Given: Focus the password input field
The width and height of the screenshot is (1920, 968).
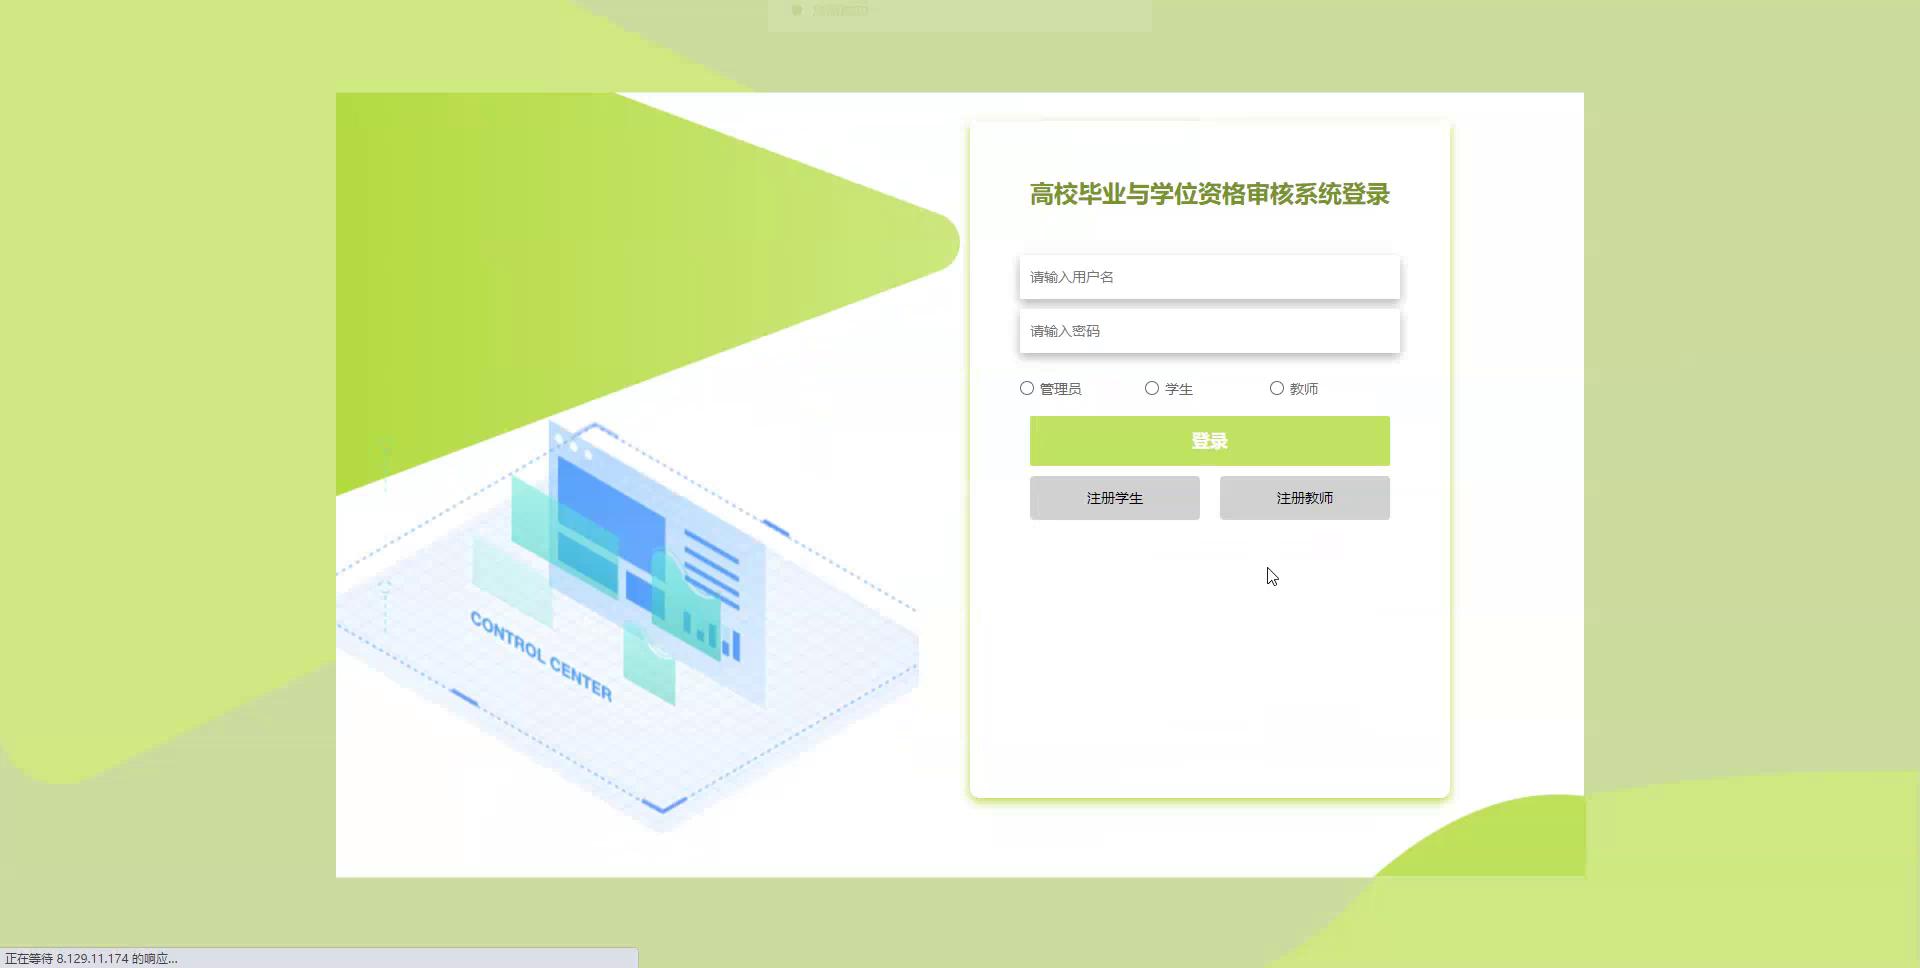Looking at the screenshot, I should click(x=1209, y=331).
